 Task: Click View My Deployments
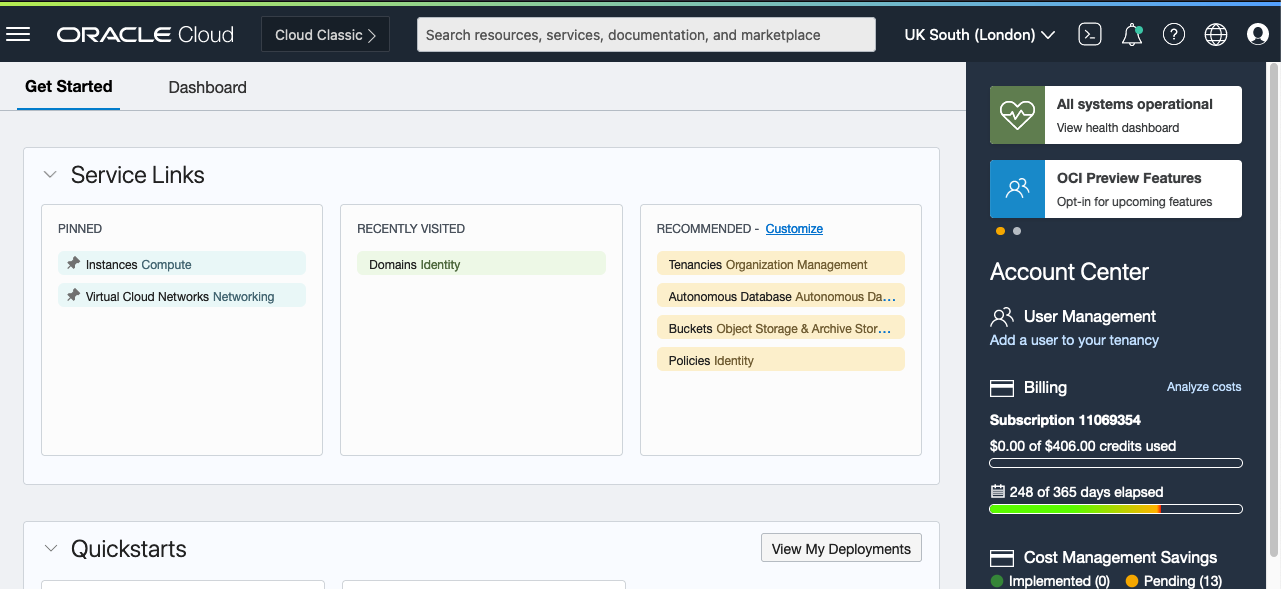click(x=840, y=548)
